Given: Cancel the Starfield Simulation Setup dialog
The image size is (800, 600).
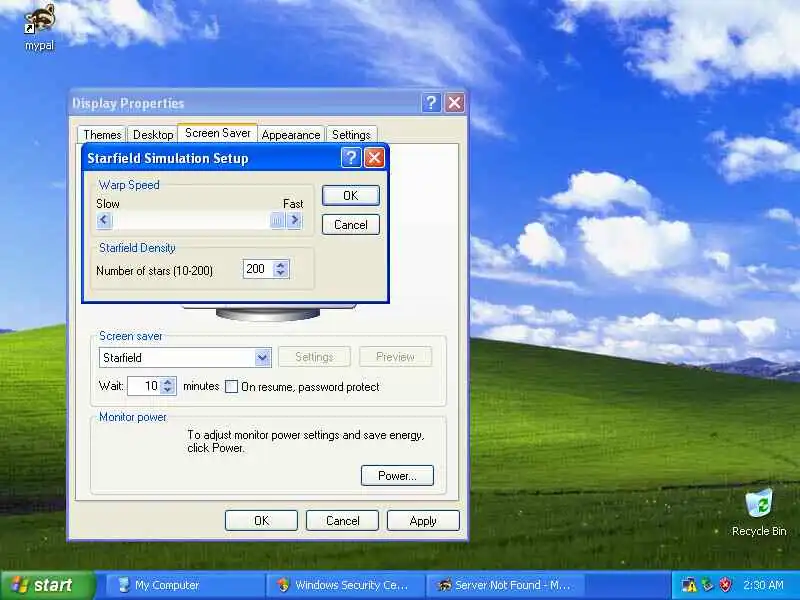Looking at the screenshot, I should (x=351, y=225).
